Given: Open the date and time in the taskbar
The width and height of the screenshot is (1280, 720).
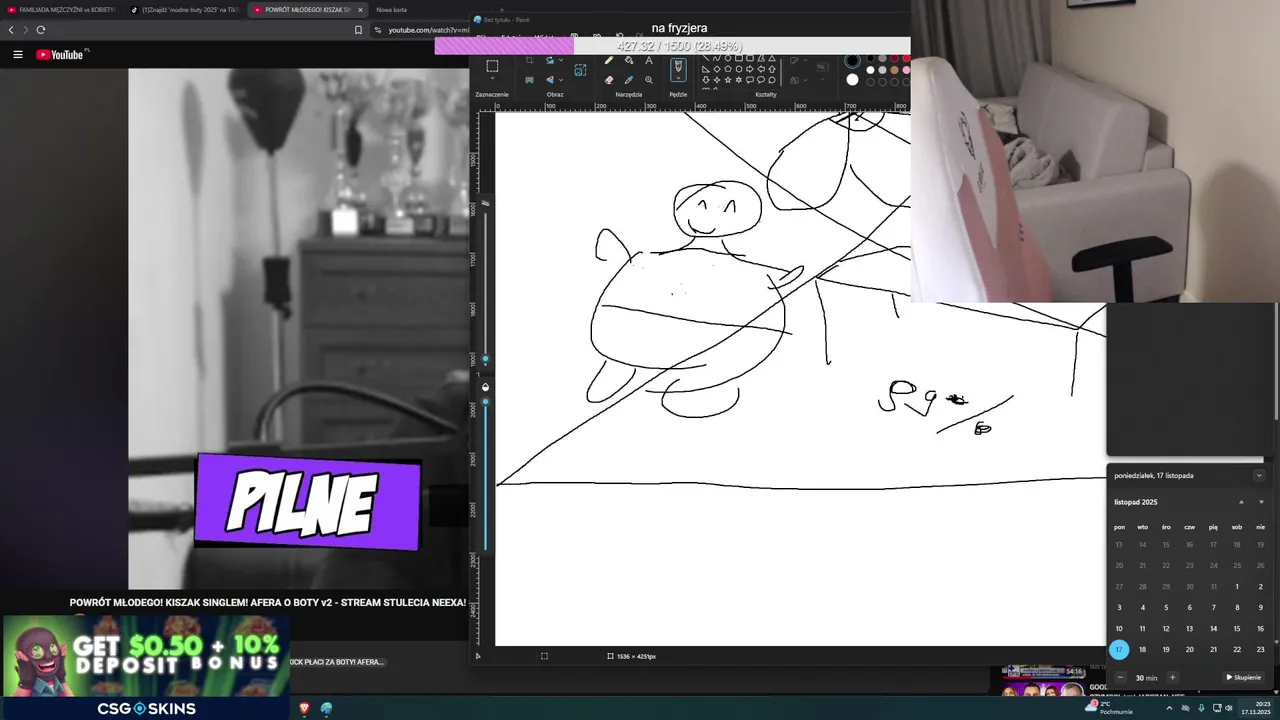Looking at the screenshot, I should point(1255,708).
